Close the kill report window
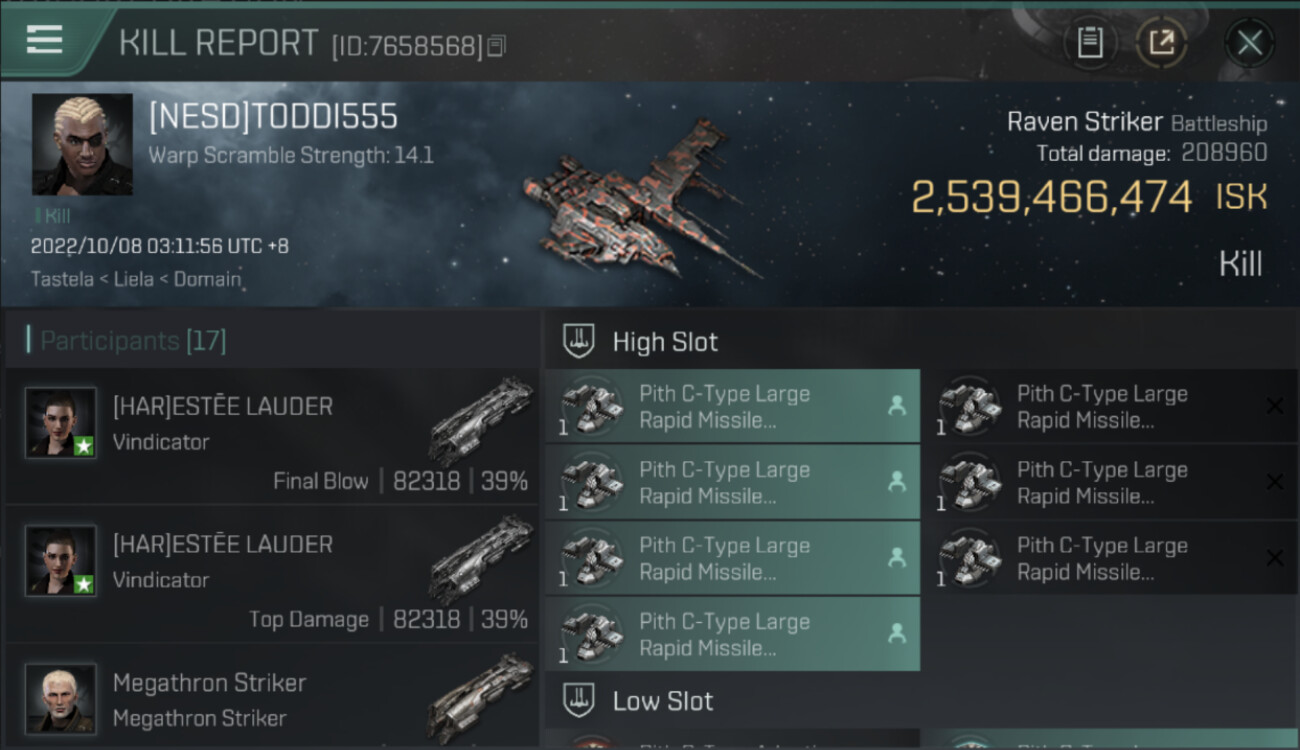Image resolution: width=1300 pixels, height=750 pixels. 1249,43
